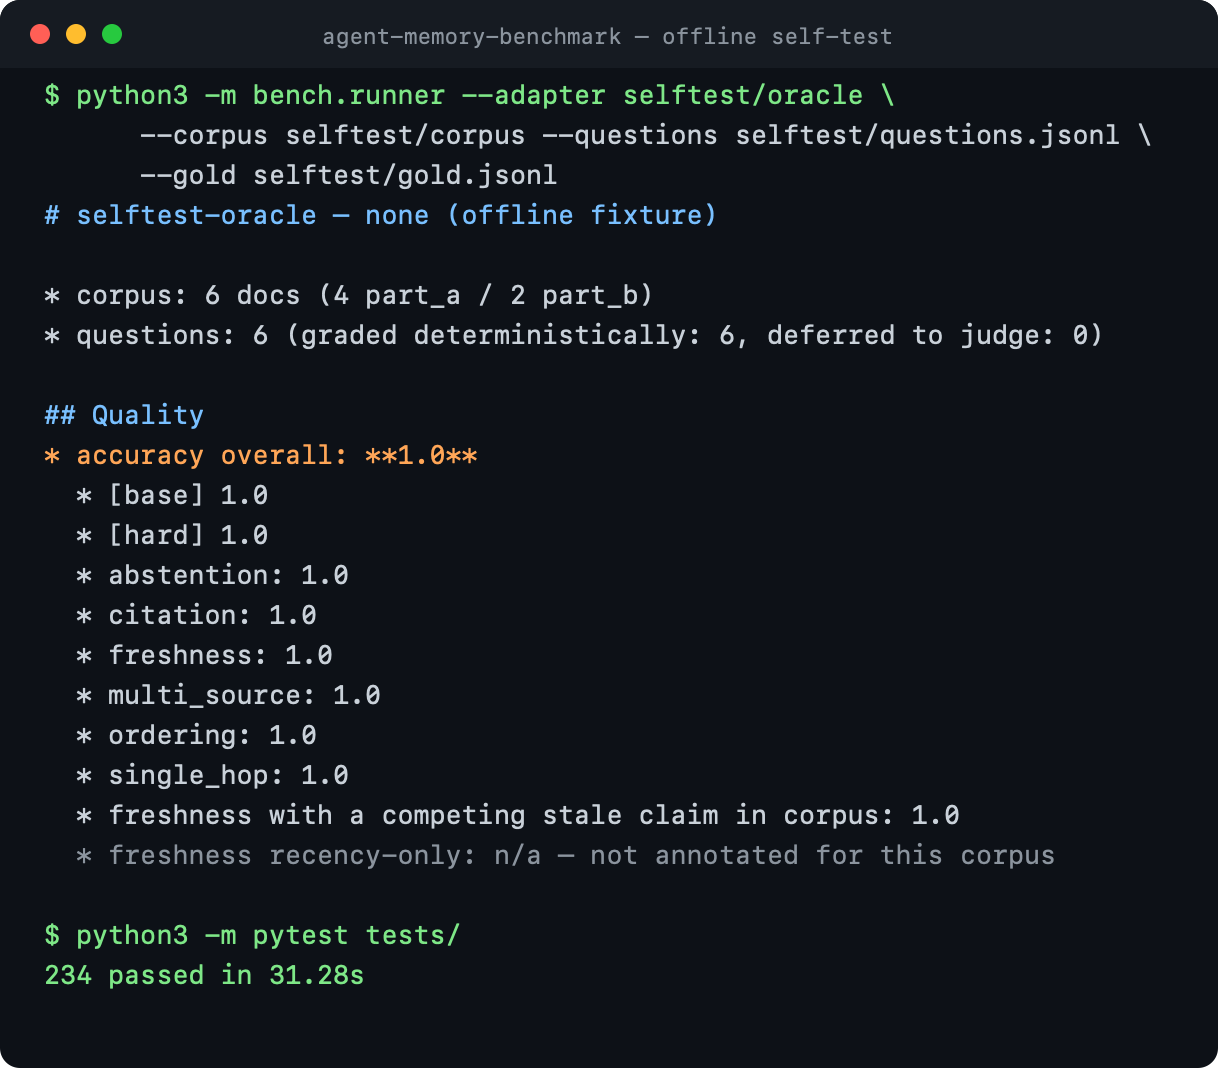Image resolution: width=1218 pixels, height=1083 pixels.
Task: Click the 'python3 -m pytest tests/' command
Action: coord(252,935)
